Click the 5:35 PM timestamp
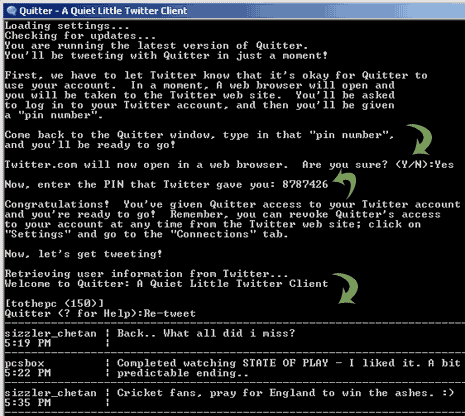This screenshot has height=416, width=465. (28, 403)
